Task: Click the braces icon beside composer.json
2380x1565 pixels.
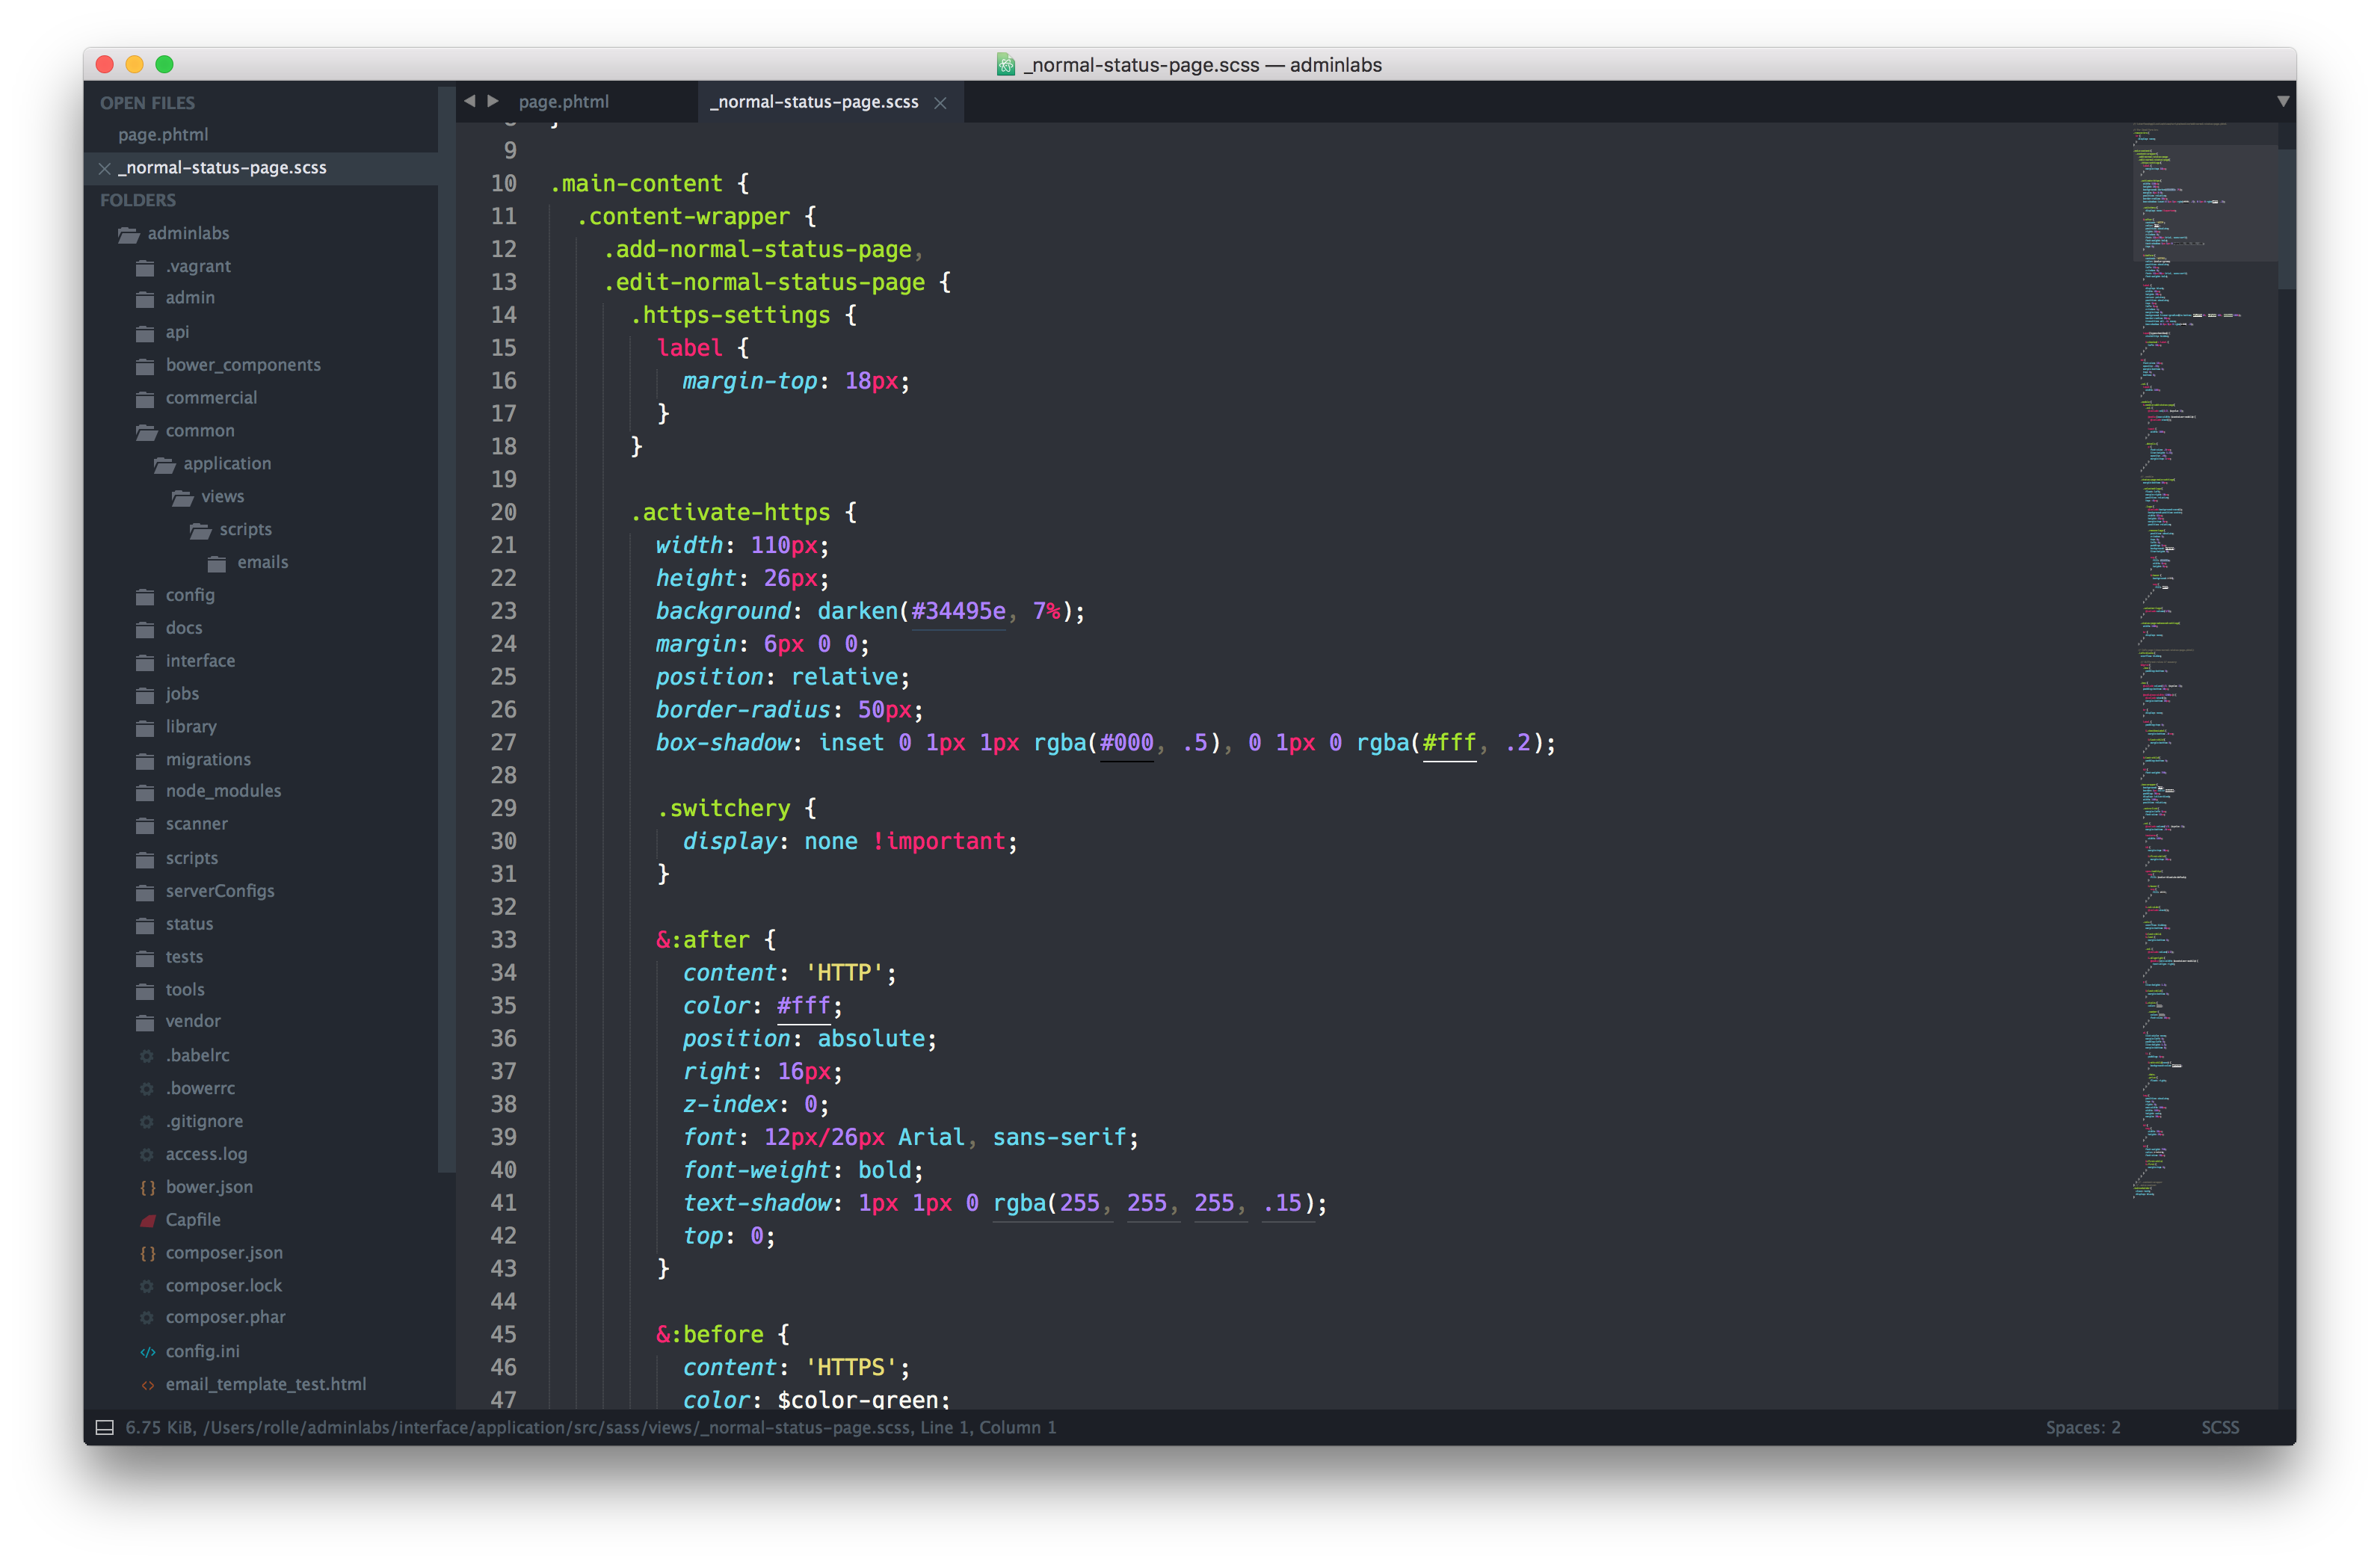Action: coord(147,1252)
